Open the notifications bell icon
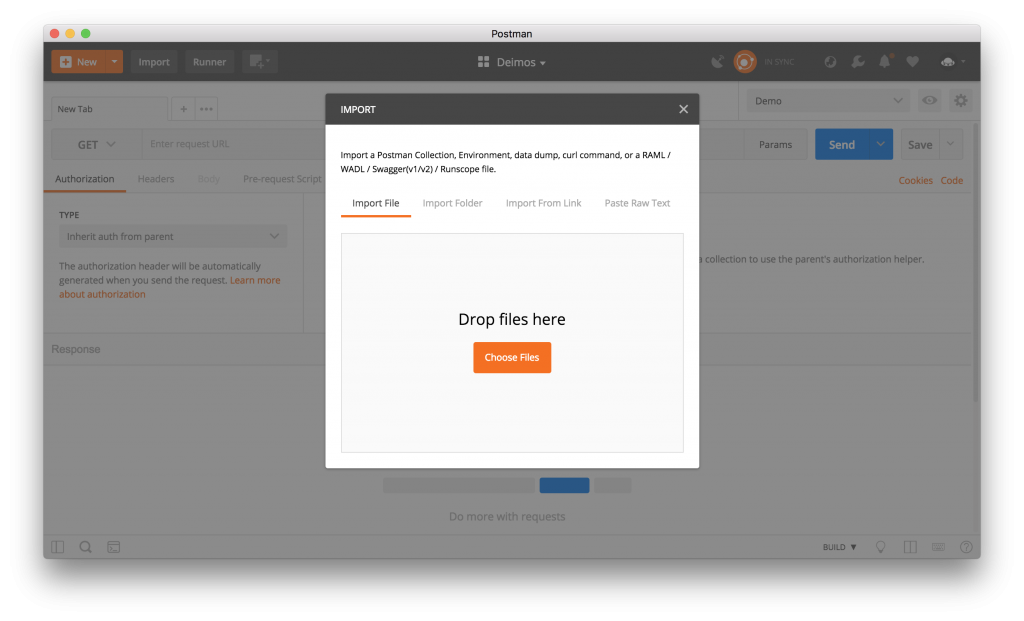The image size is (1024, 621). click(x=885, y=61)
